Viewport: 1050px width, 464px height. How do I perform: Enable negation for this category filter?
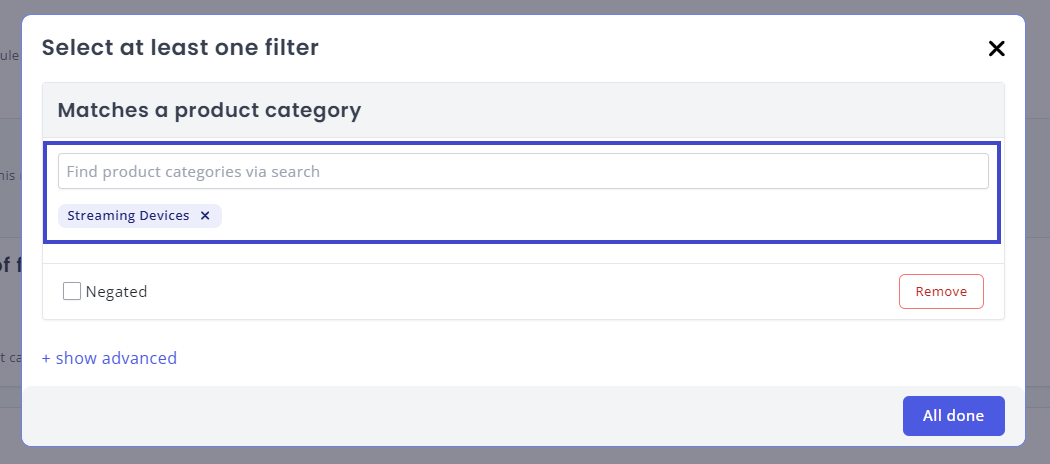tap(72, 292)
